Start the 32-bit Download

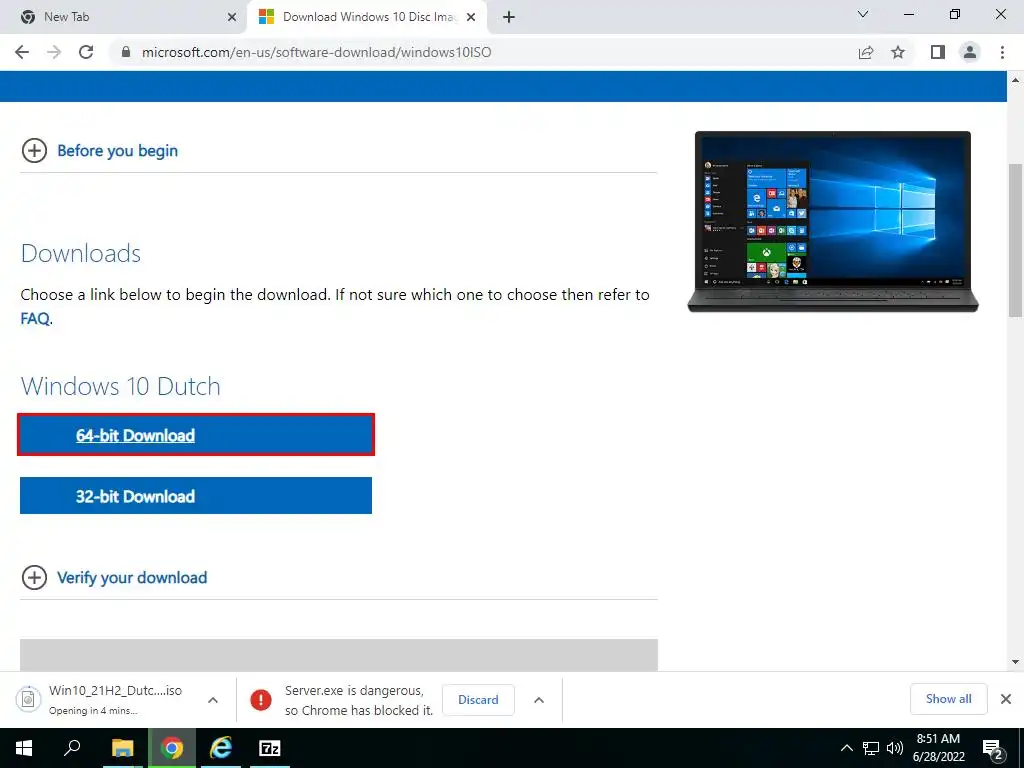point(196,496)
